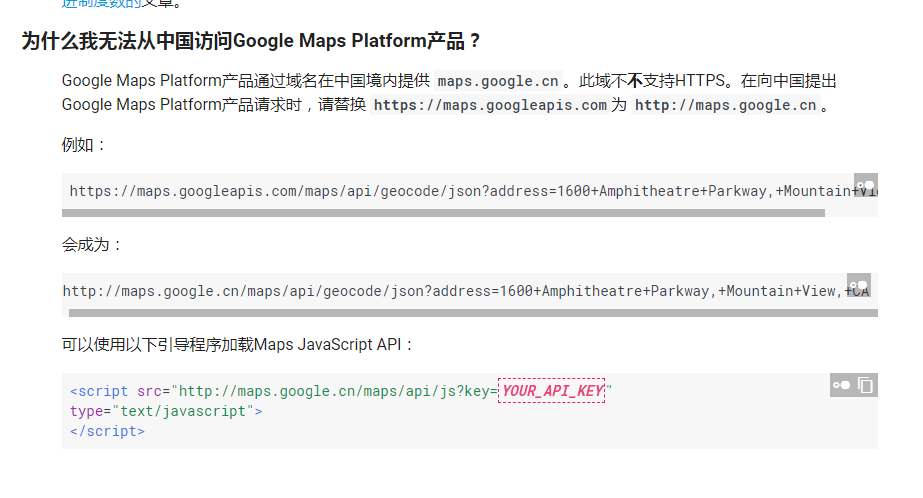
Task: Click the inline code http://maps.google.cn
Action: pos(725,105)
